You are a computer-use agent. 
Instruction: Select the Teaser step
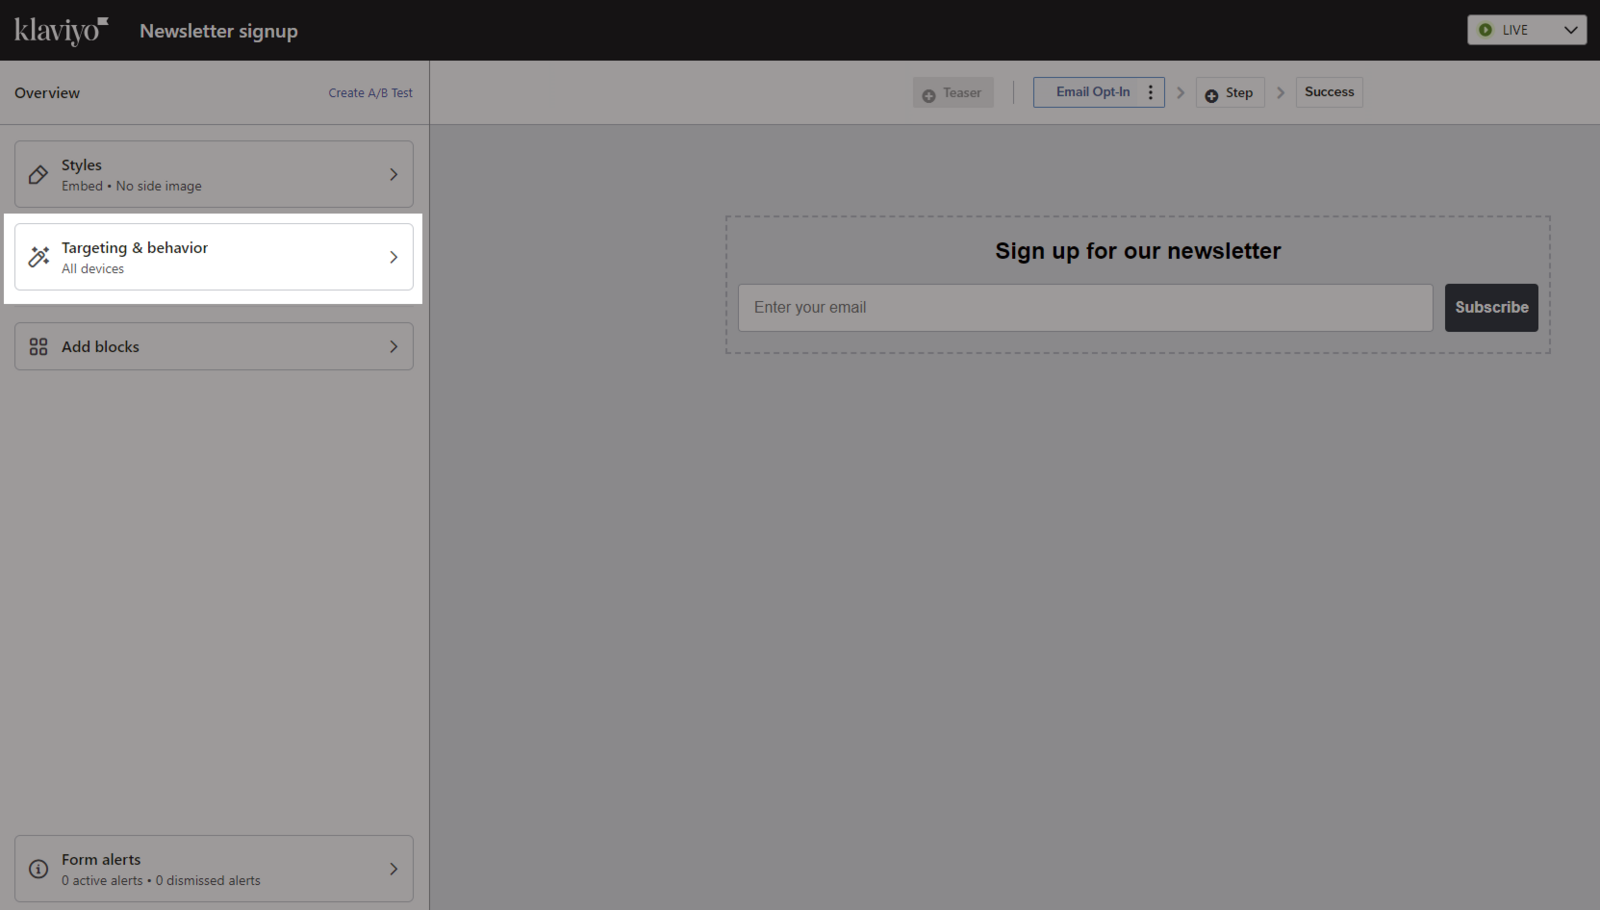[953, 93]
